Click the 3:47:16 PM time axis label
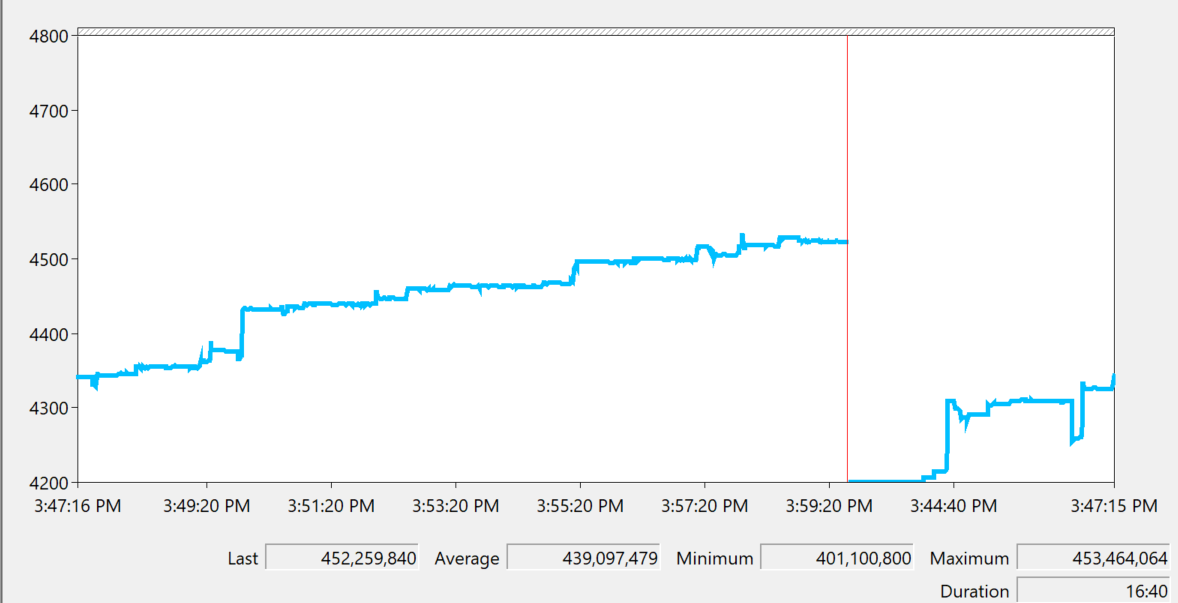Image resolution: width=1178 pixels, height=603 pixels. pos(78,506)
